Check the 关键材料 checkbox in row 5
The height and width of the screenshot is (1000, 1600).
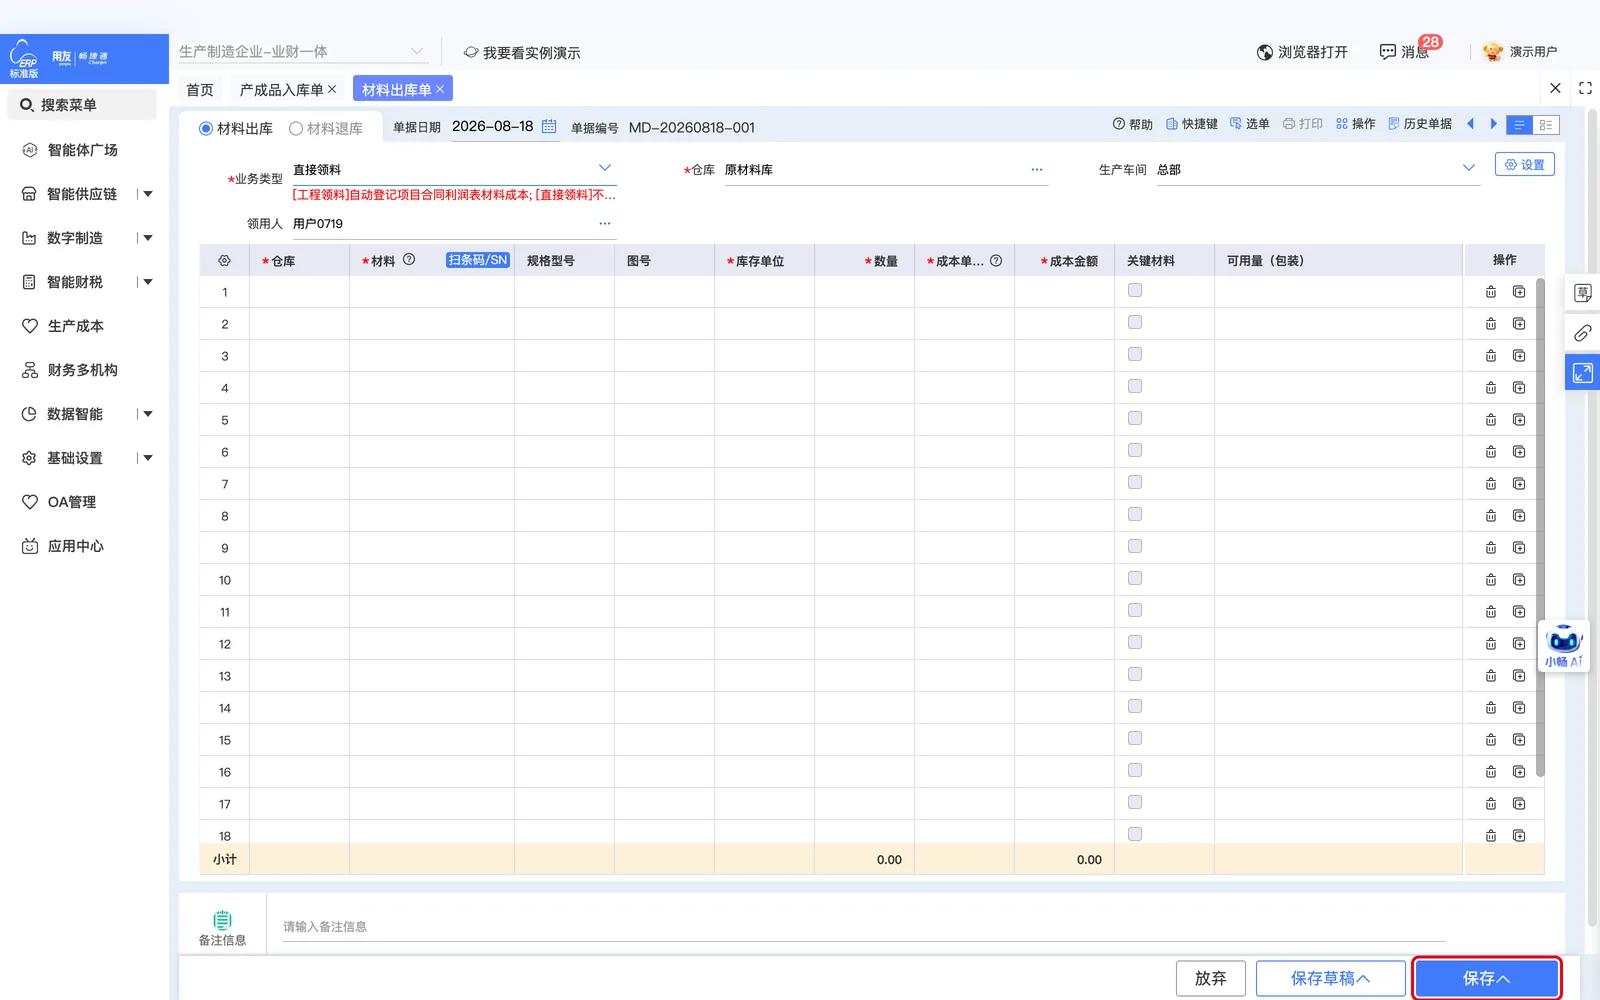1135,418
